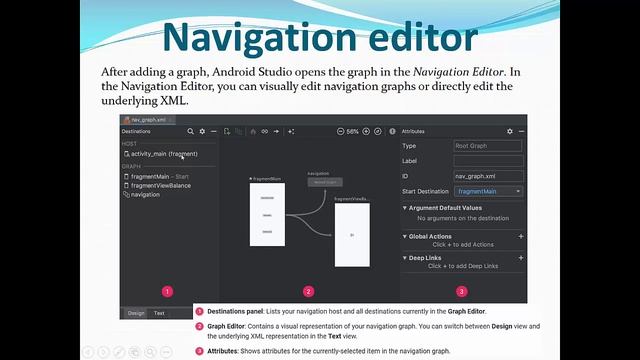
Task: Open Destinations panel gear settings
Action: click(x=202, y=131)
